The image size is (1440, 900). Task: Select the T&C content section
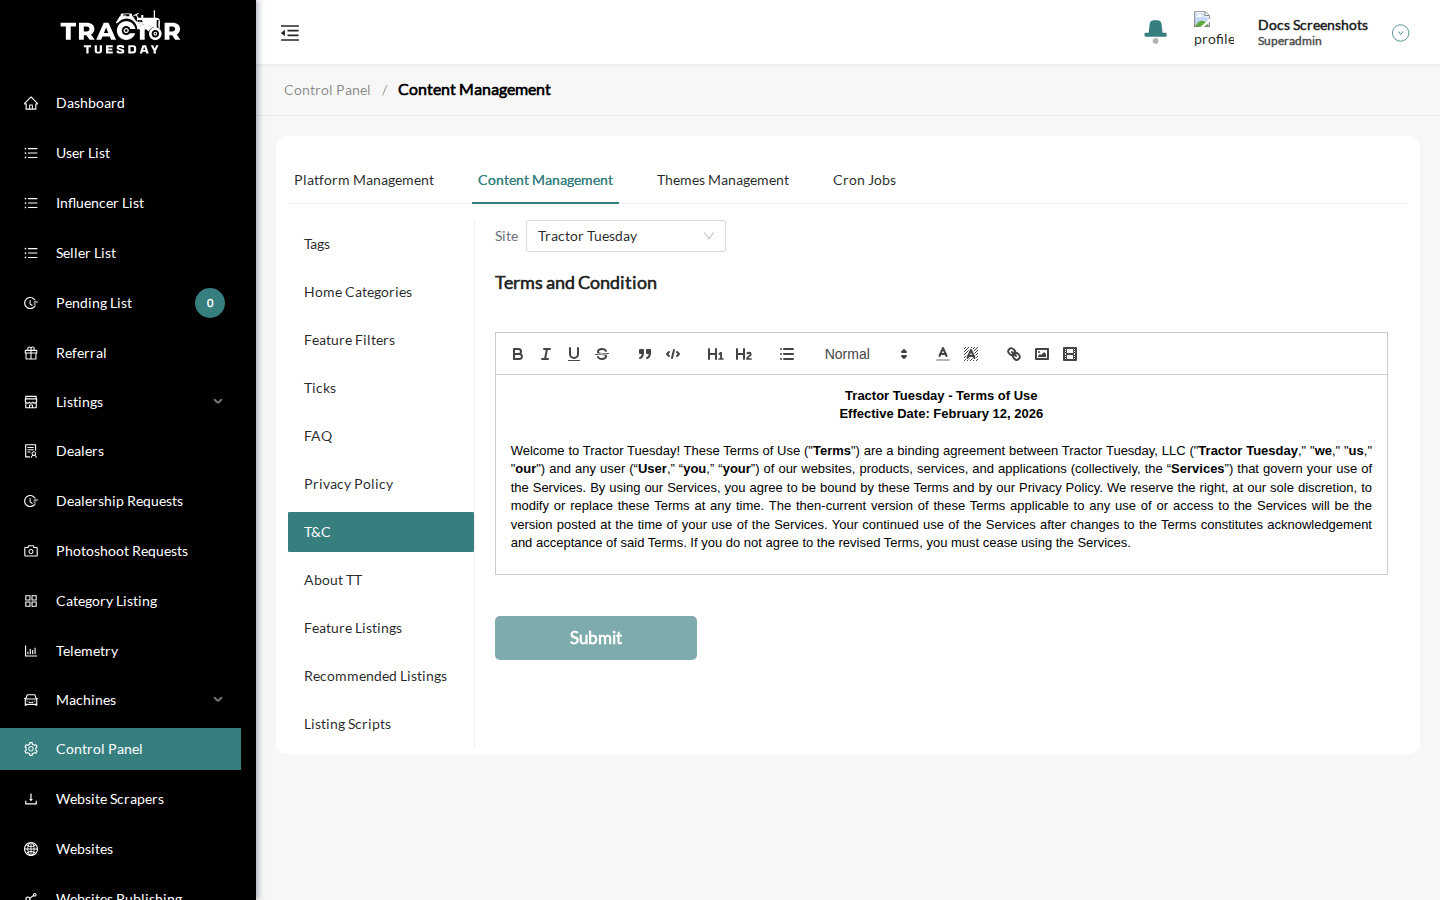click(x=381, y=532)
